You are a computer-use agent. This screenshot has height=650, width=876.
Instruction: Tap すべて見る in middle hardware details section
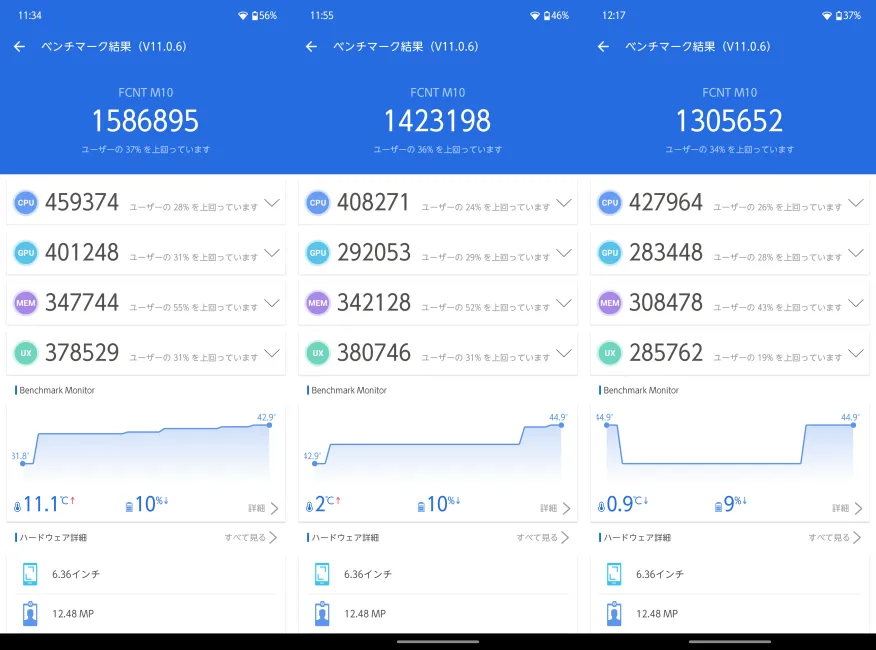point(542,538)
